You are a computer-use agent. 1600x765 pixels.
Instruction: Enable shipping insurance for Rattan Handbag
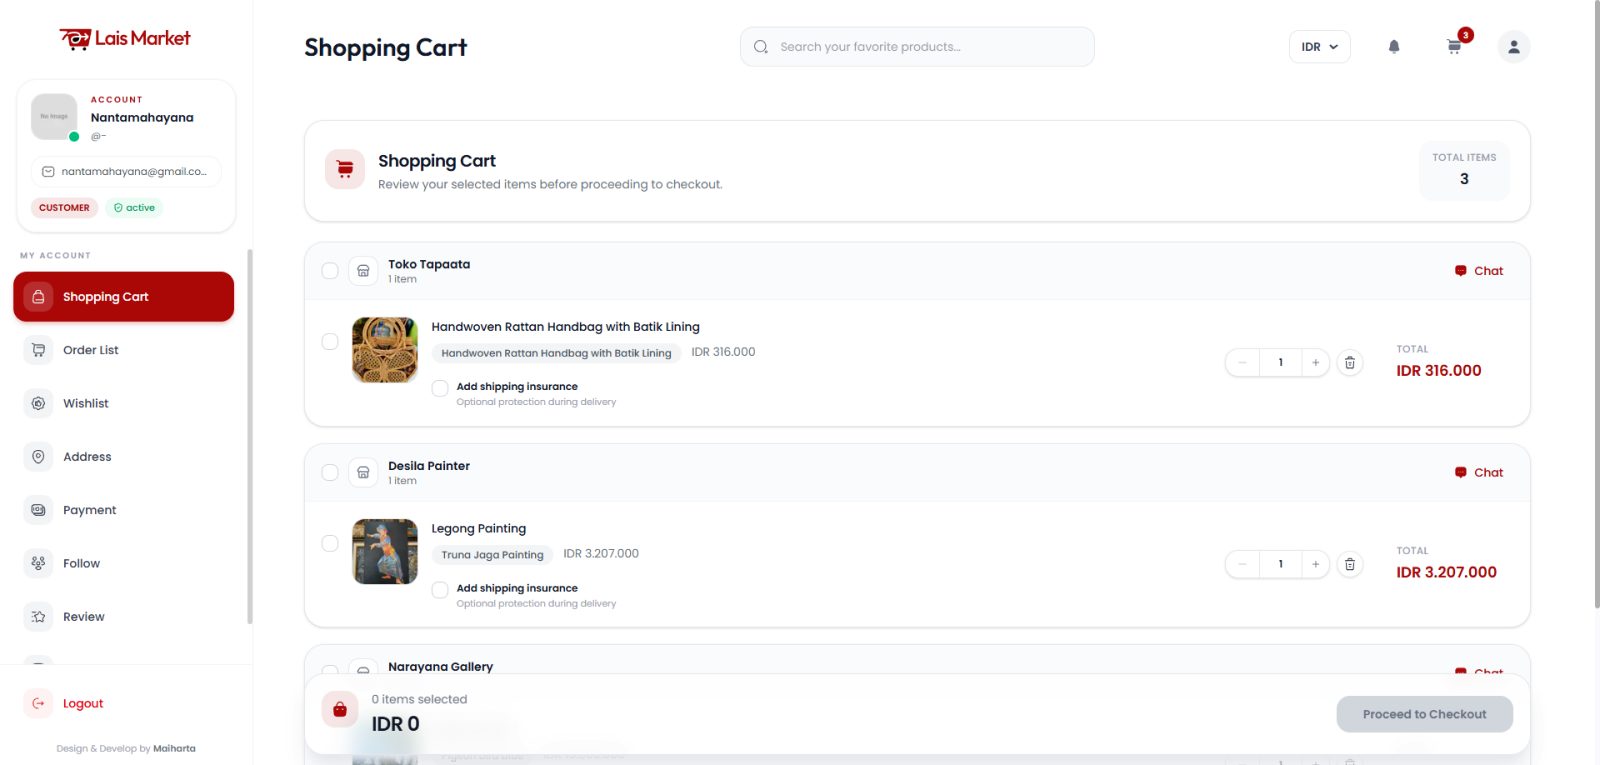440,388
